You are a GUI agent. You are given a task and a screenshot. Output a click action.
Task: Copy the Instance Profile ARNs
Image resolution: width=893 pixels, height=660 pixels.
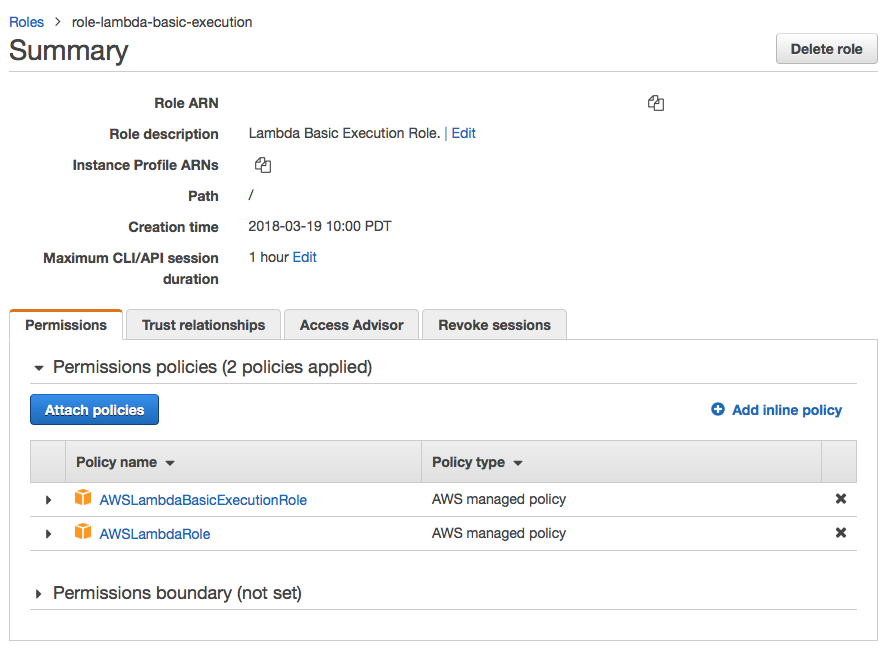click(262, 164)
